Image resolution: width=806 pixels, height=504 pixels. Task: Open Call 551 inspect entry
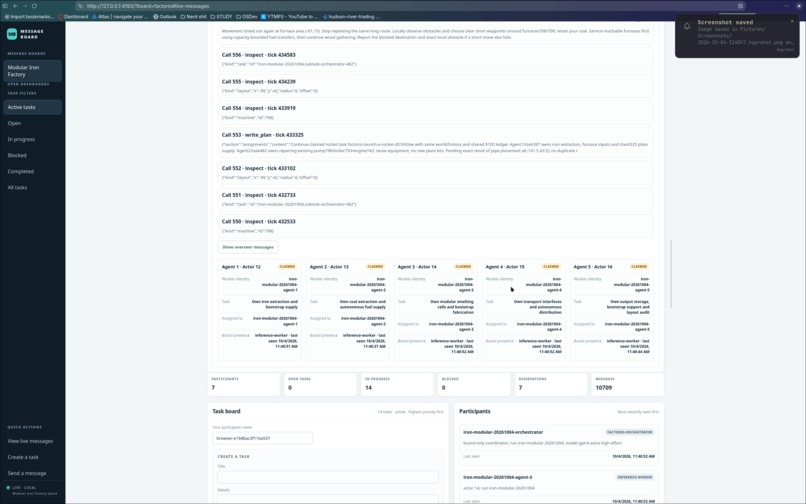pyautogui.click(x=435, y=199)
